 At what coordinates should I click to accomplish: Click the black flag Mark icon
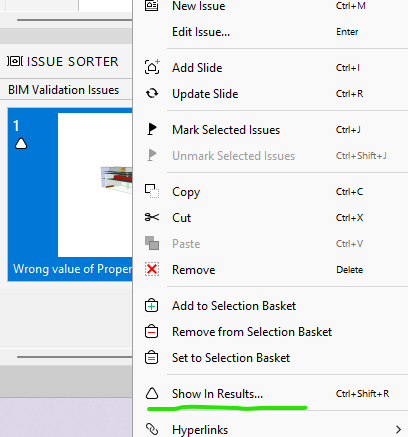[152, 129]
